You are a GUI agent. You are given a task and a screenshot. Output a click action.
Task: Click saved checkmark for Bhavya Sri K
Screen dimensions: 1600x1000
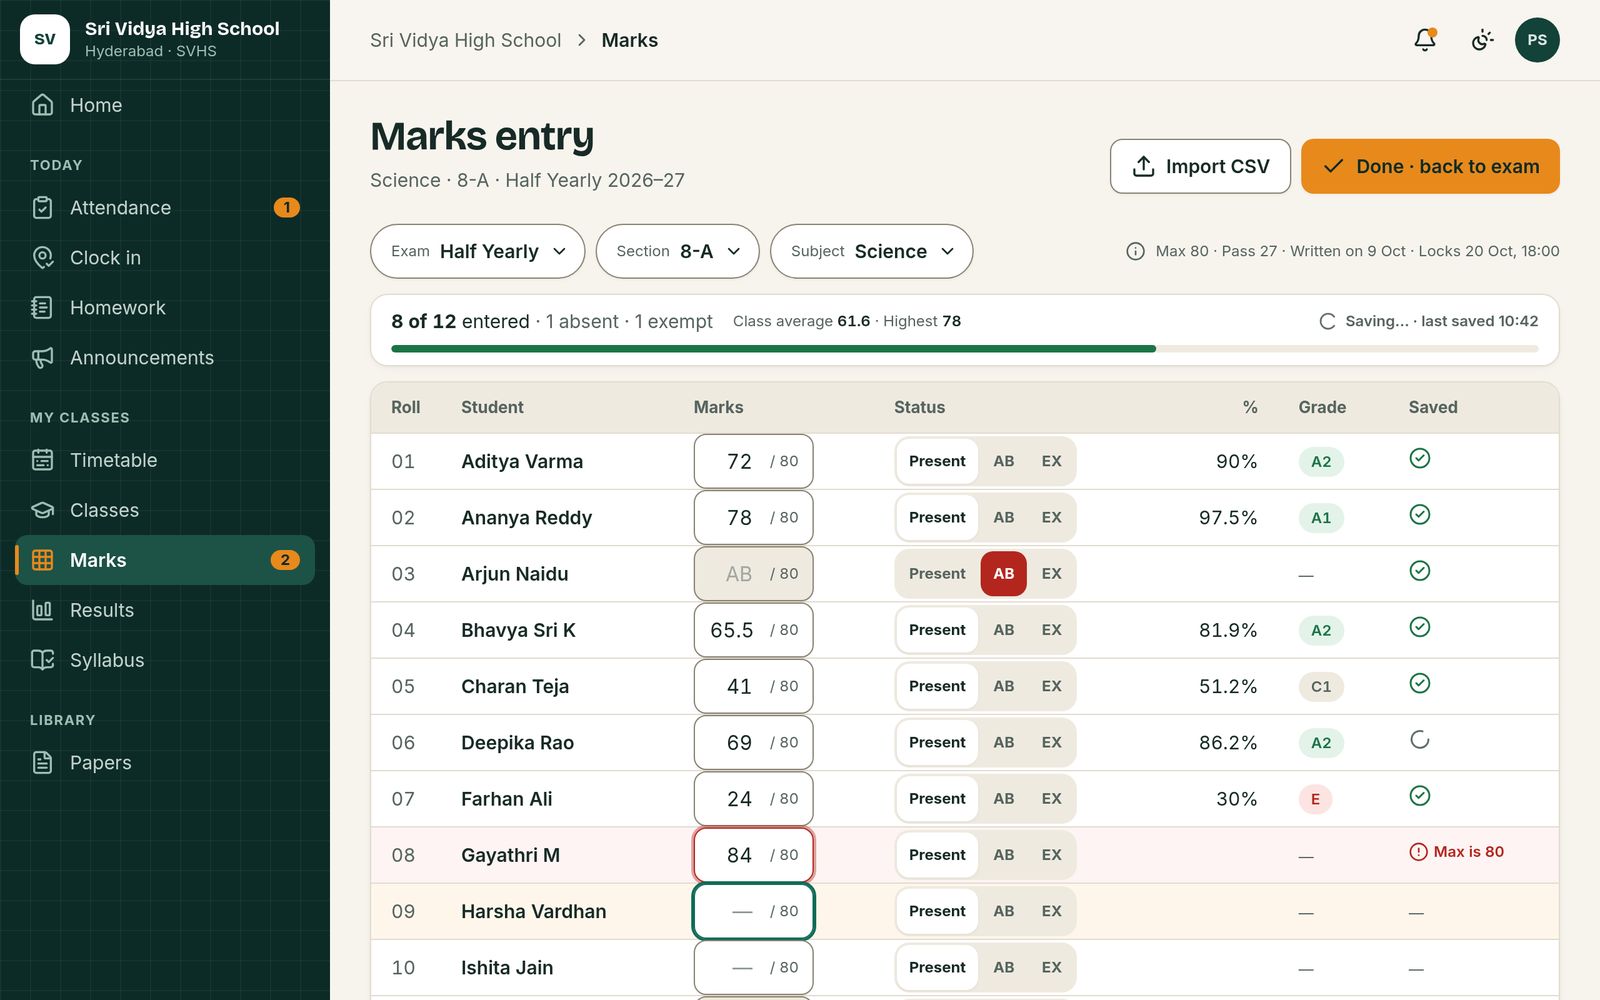point(1419,627)
